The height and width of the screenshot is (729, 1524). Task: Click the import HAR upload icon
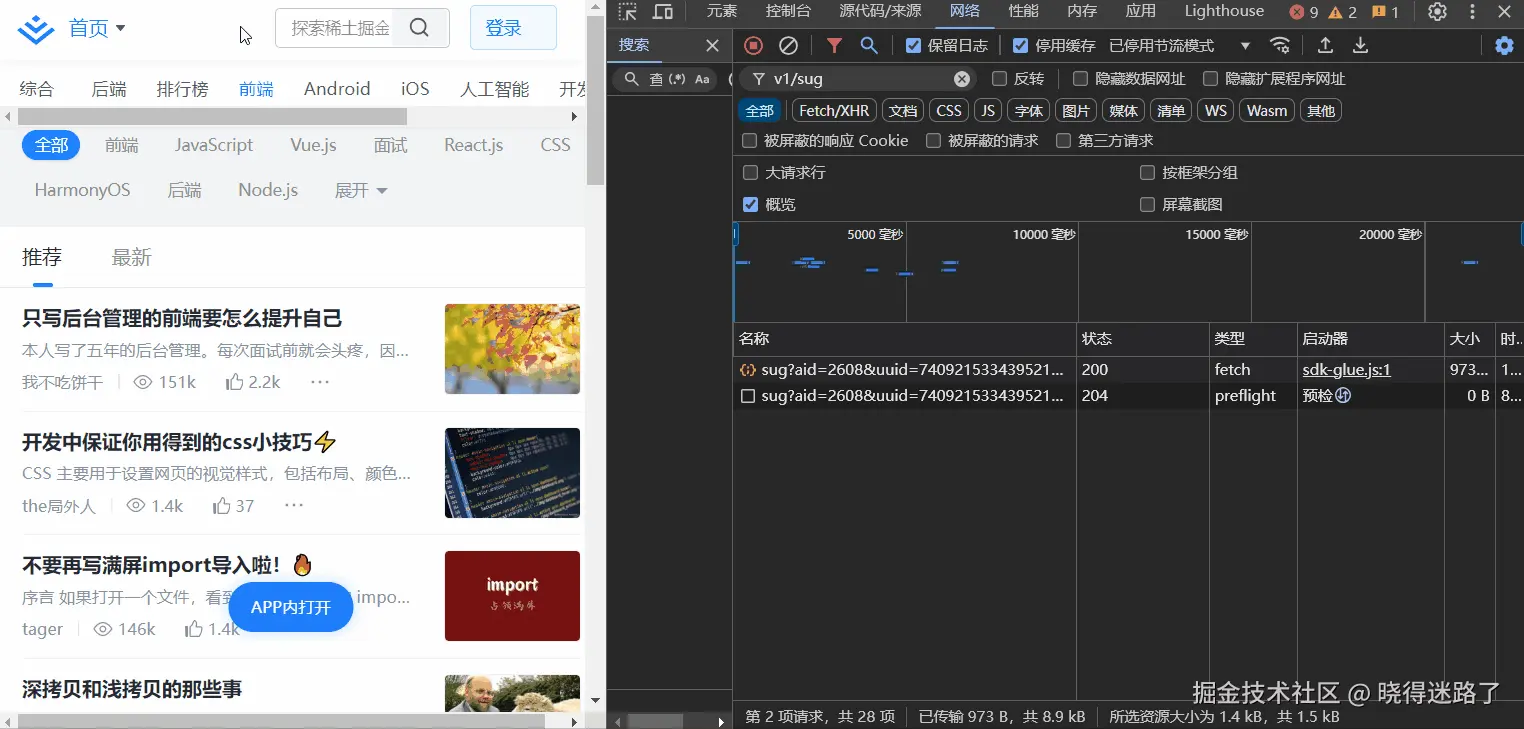point(1325,45)
